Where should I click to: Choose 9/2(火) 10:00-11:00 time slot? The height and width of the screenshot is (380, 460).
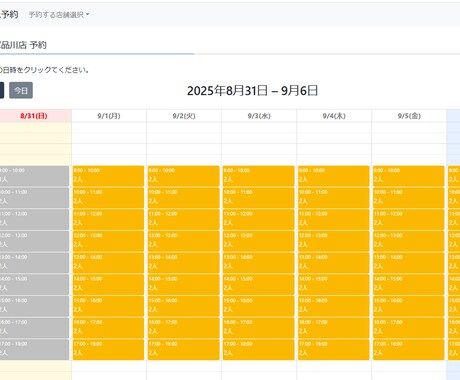[x=184, y=197]
